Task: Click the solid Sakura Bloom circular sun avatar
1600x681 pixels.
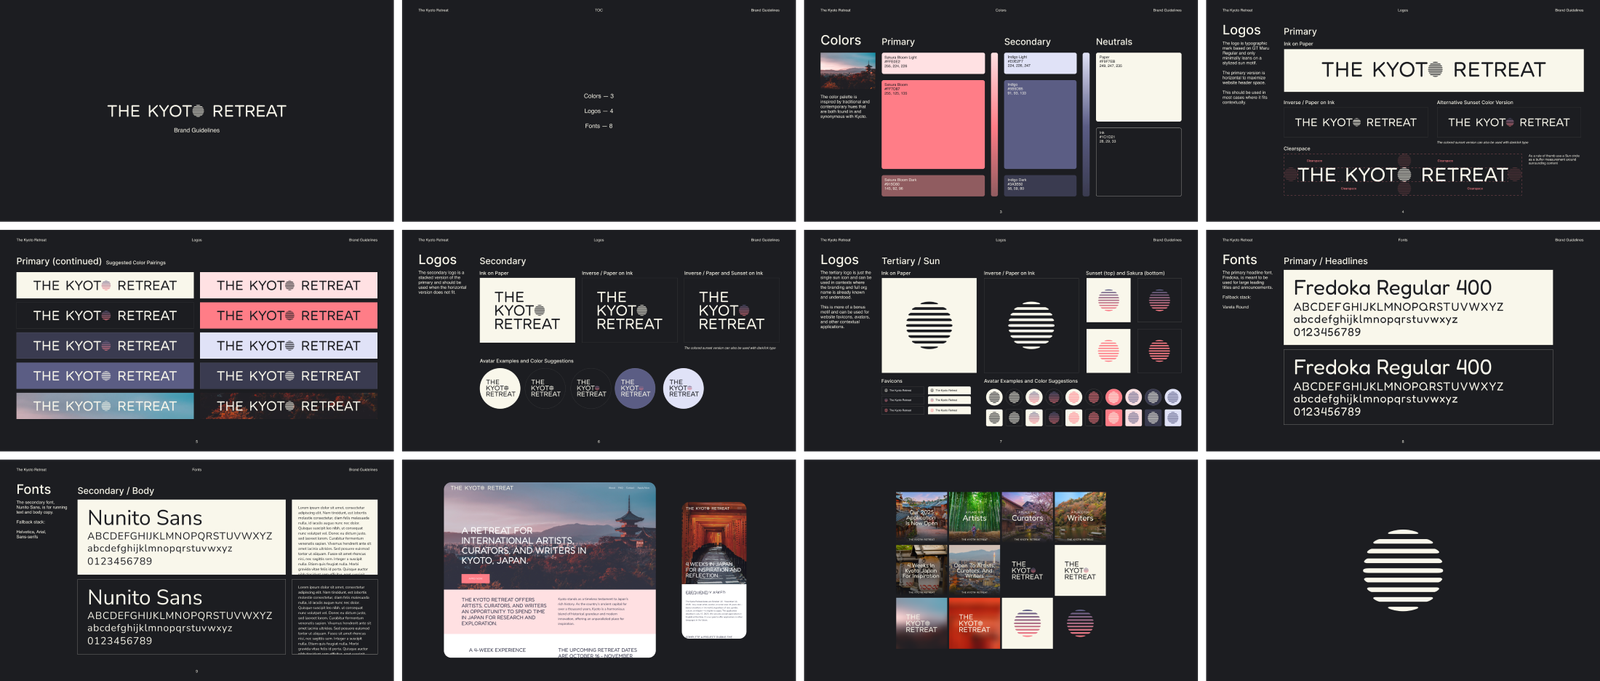Action: [1113, 398]
